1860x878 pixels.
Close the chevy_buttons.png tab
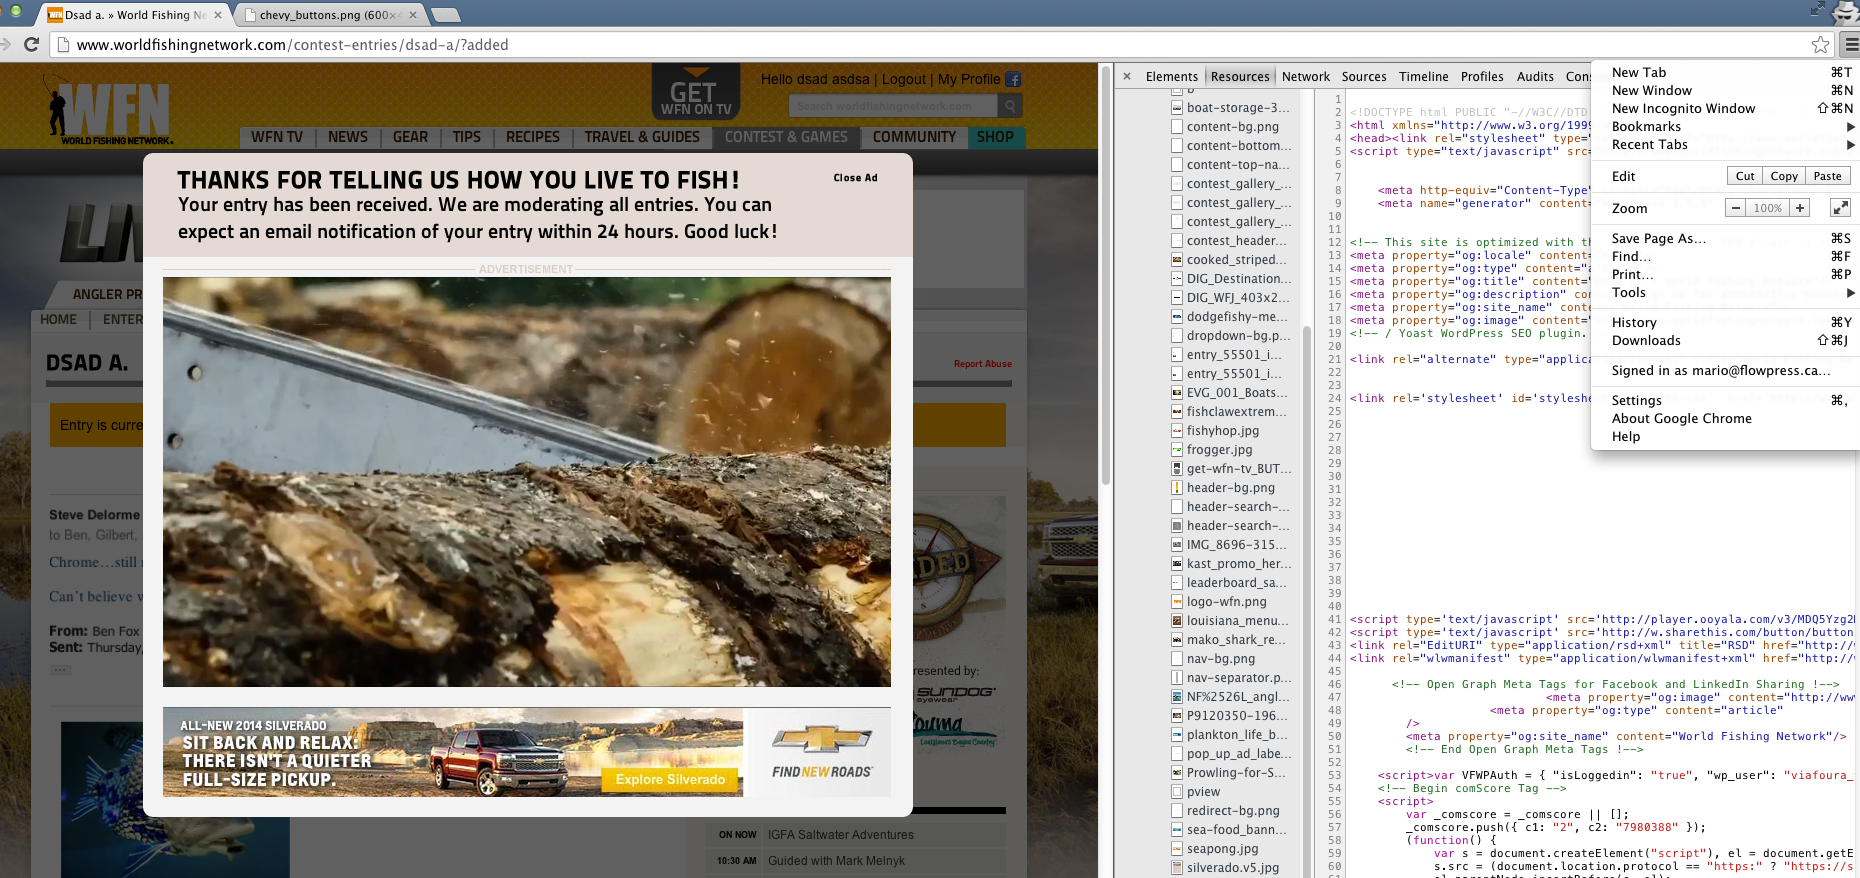click(413, 15)
